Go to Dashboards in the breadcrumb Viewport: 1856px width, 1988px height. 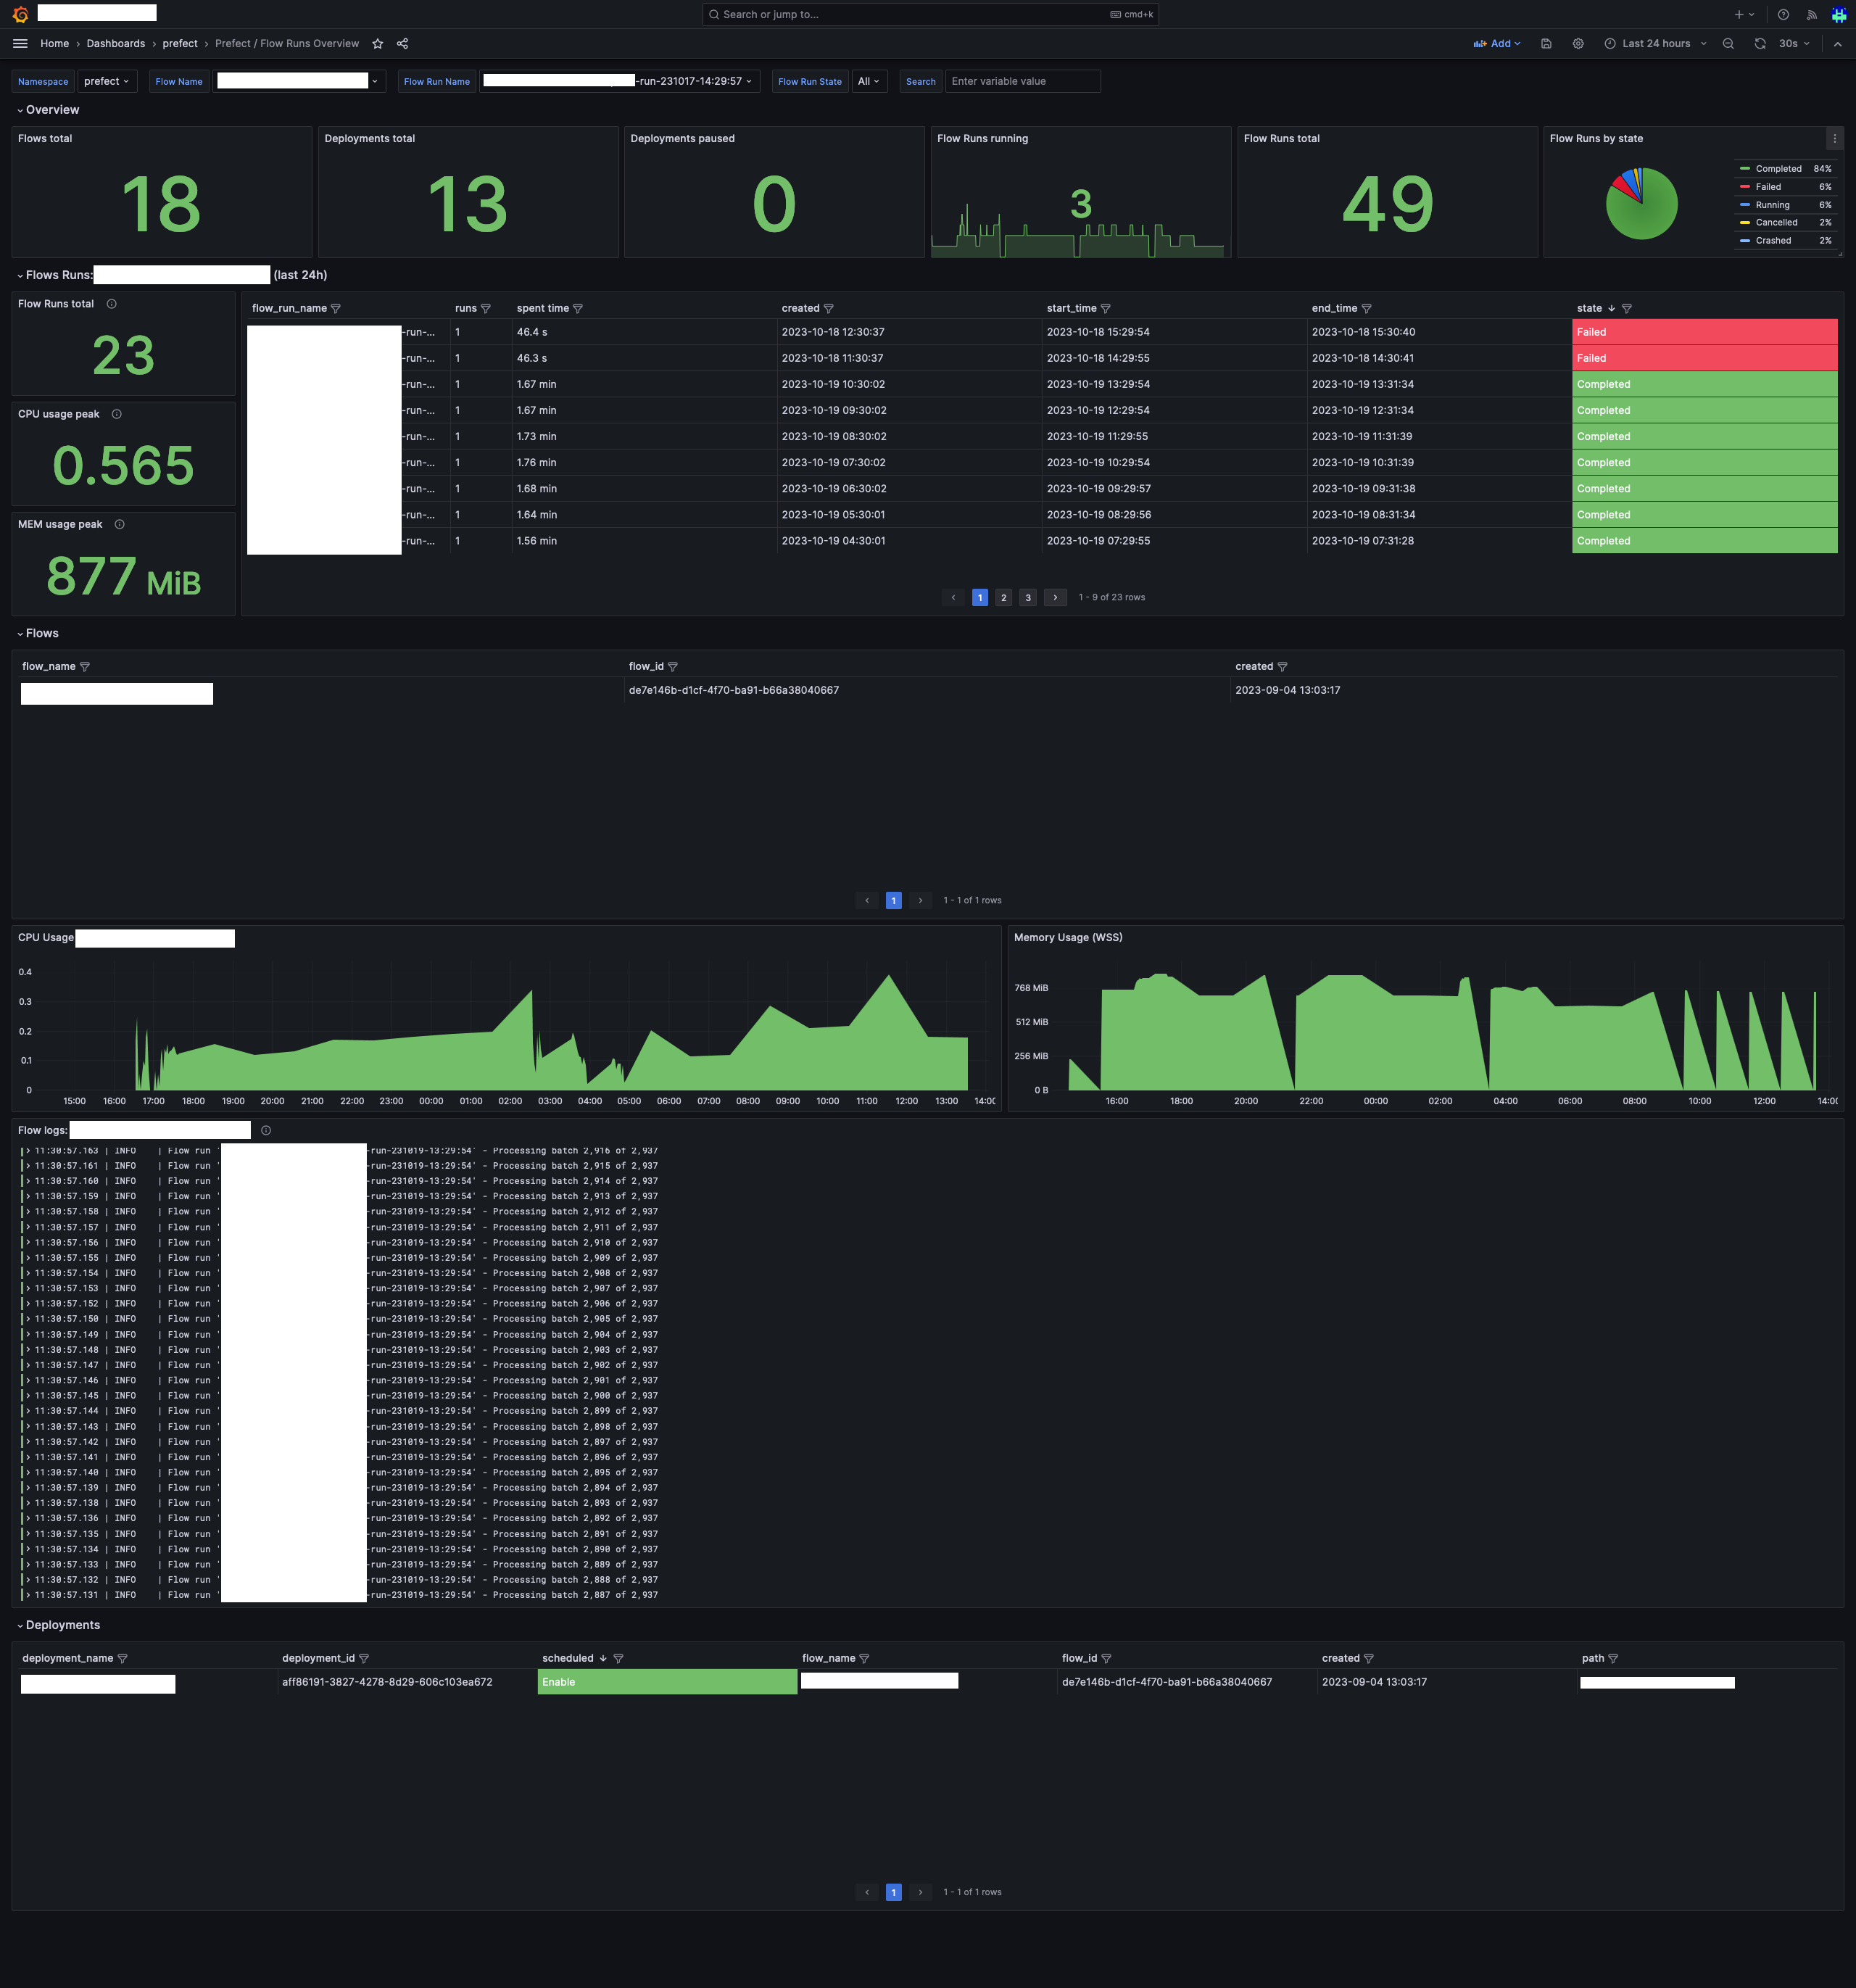pos(116,44)
